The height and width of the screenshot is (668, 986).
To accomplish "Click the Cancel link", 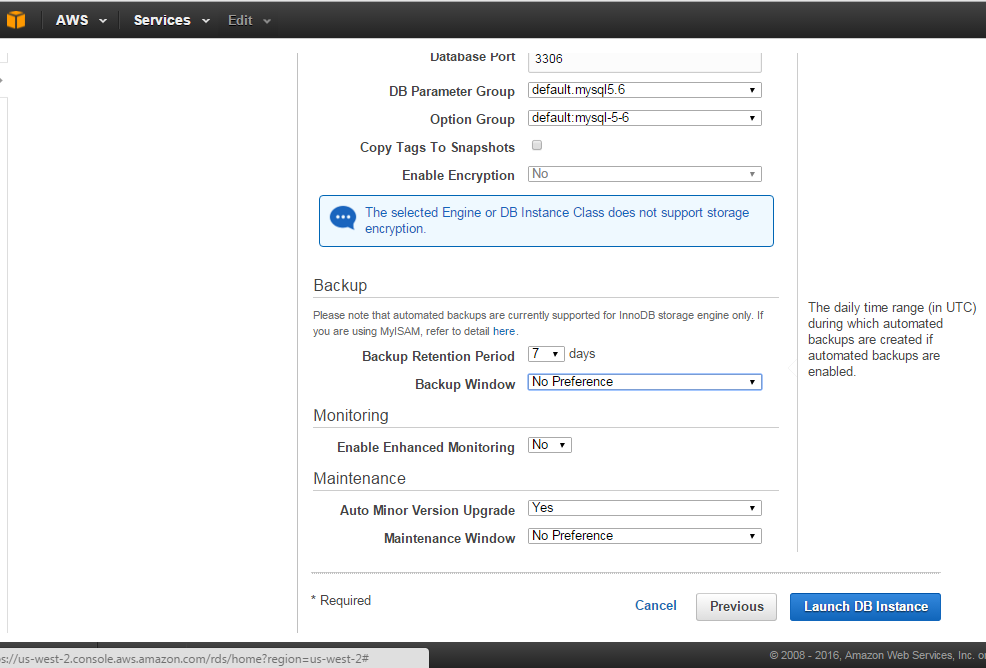I will click(x=656, y=606).
